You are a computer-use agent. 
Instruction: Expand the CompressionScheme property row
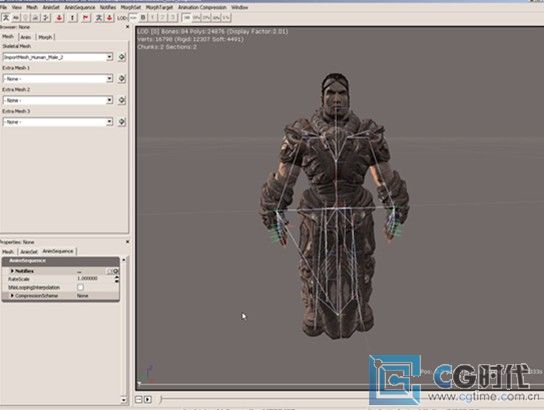tap(12, 296)
